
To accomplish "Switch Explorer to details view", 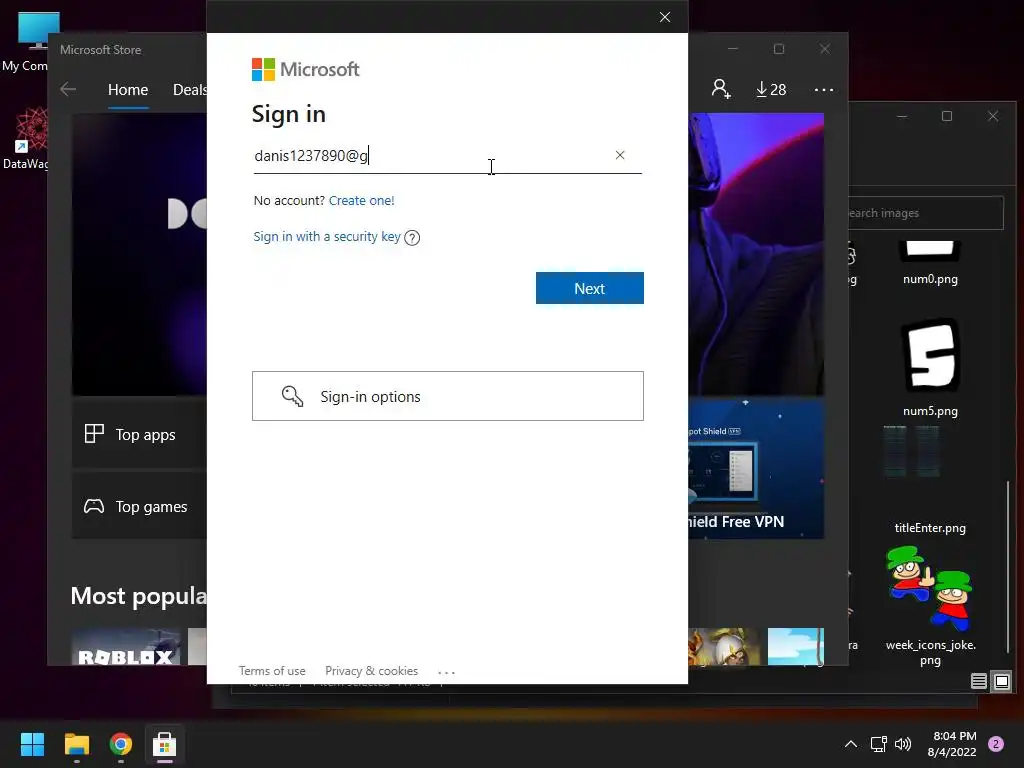I will (x=978, y=682).
